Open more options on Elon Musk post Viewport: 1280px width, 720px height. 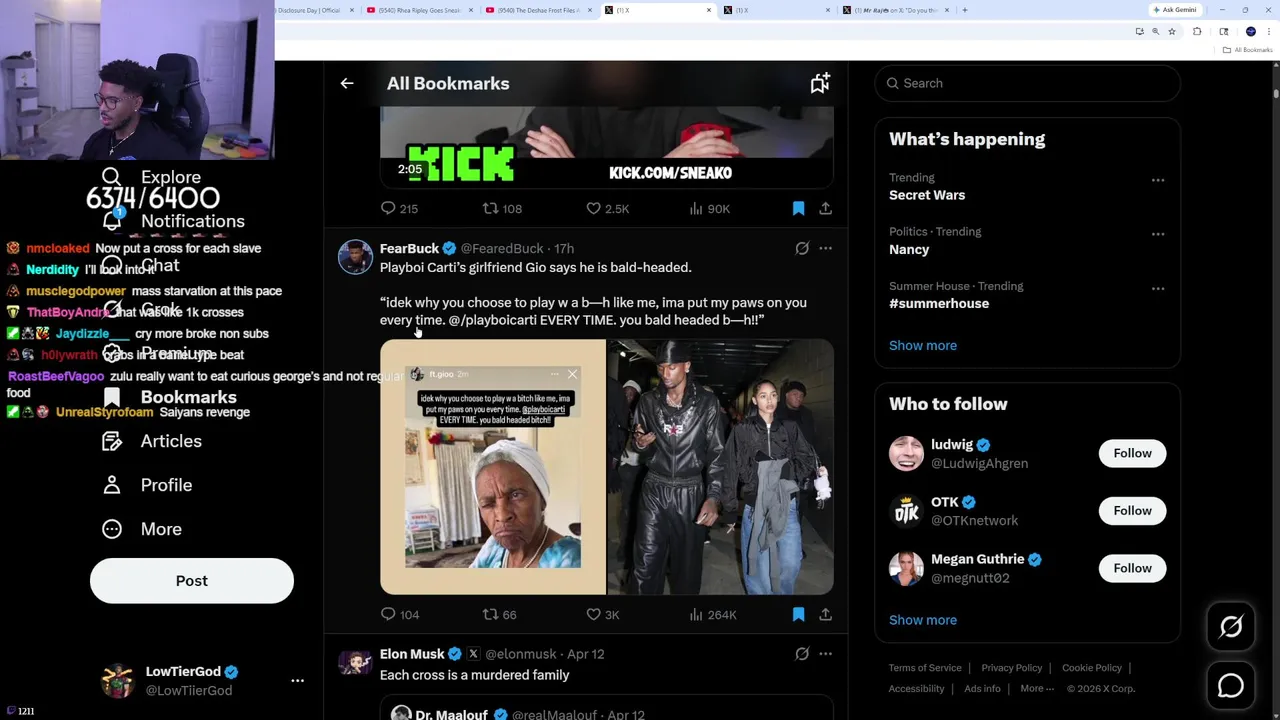coord(825,654)
